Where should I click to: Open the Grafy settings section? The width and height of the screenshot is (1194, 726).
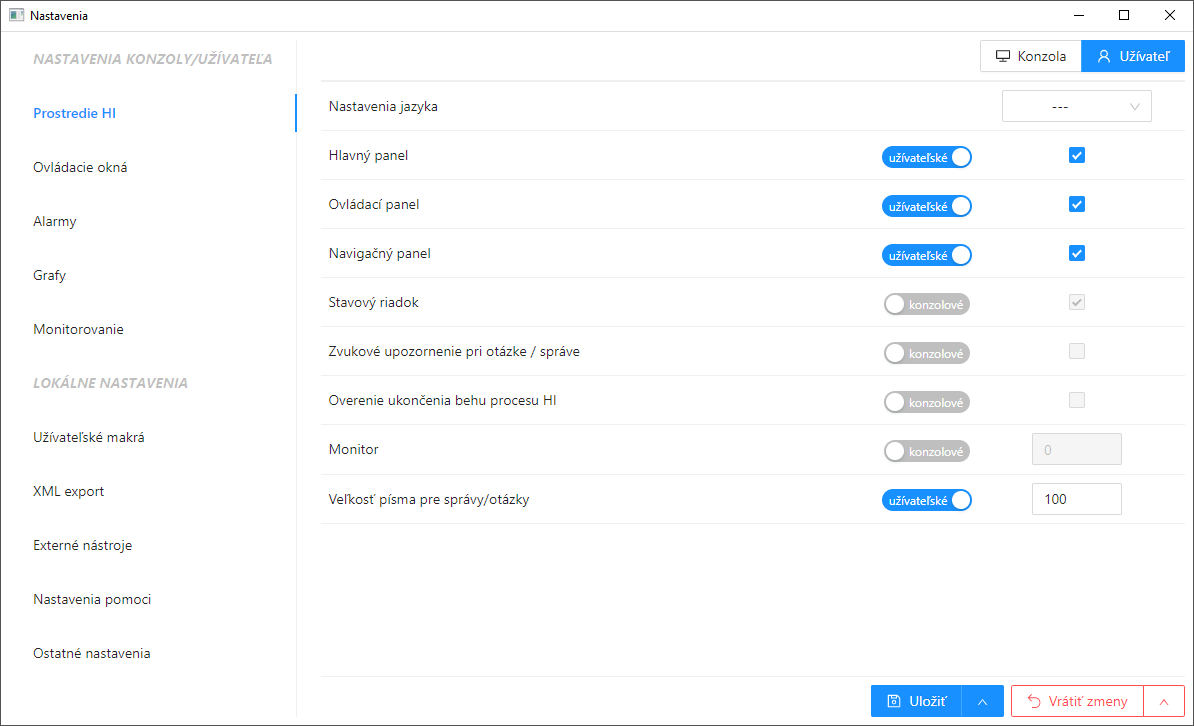coord(50,276)
